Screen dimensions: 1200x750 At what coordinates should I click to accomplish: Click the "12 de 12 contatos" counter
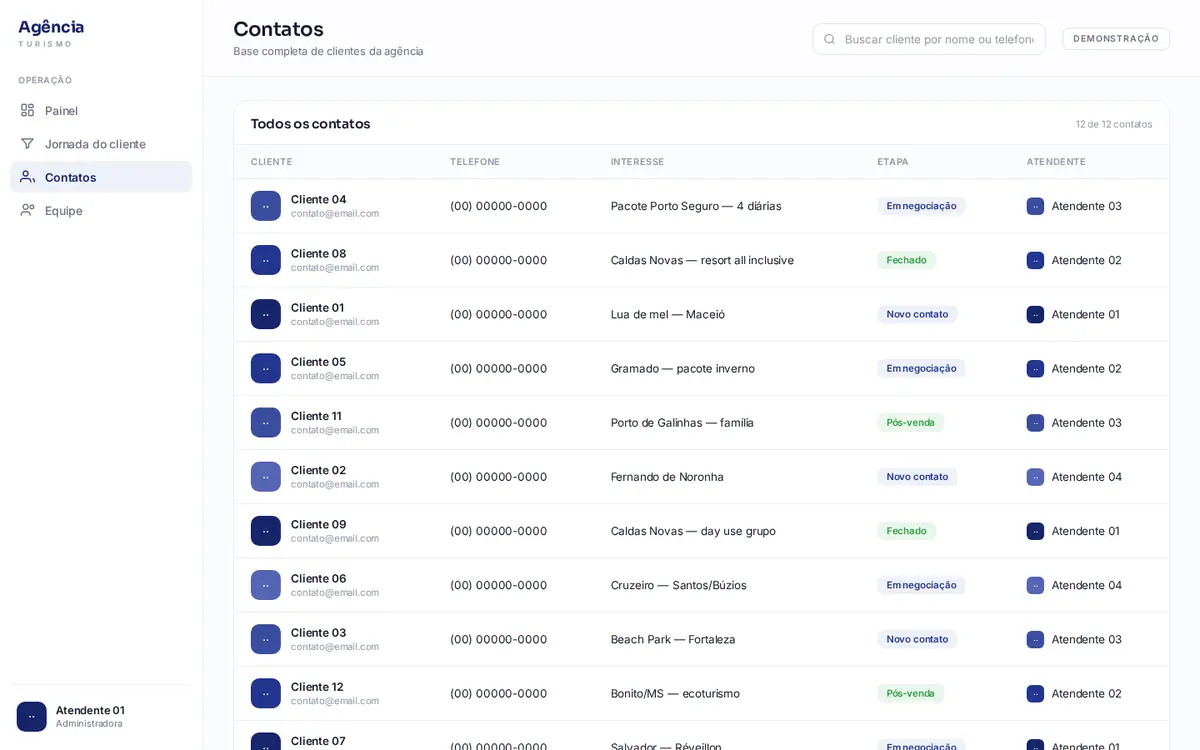click(1114, 124)
